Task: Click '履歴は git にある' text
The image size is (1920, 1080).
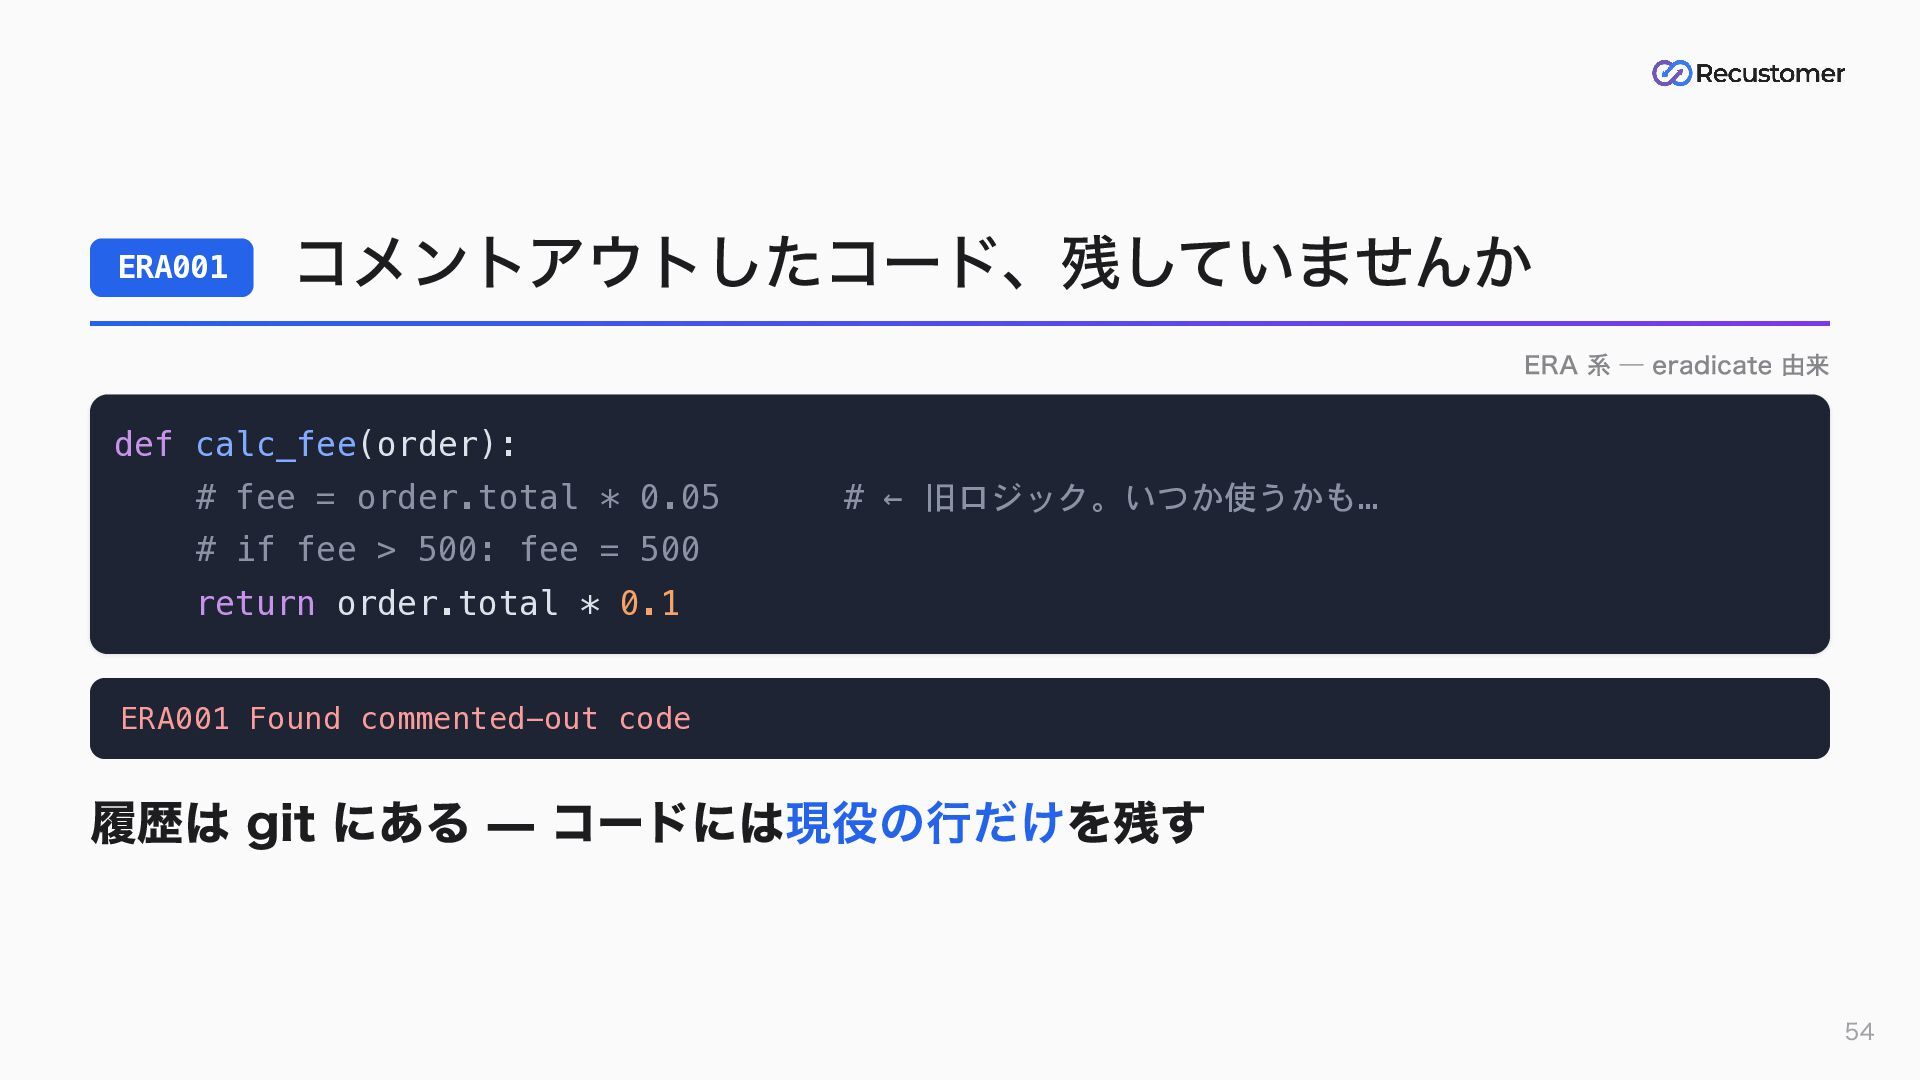Action: click(280, 823)
